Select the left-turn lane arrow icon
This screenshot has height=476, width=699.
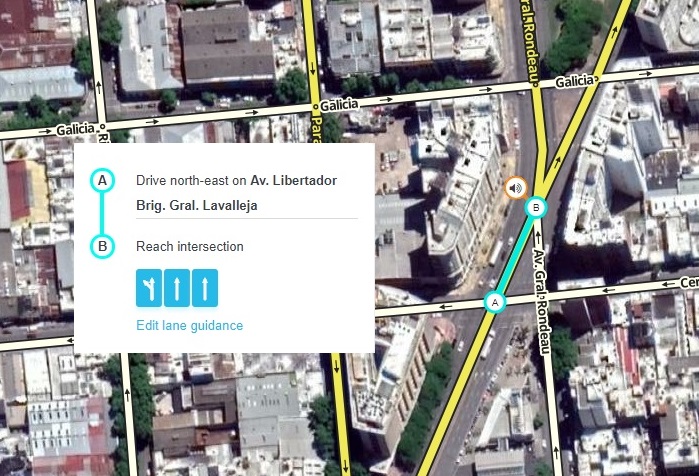[149, 288]
